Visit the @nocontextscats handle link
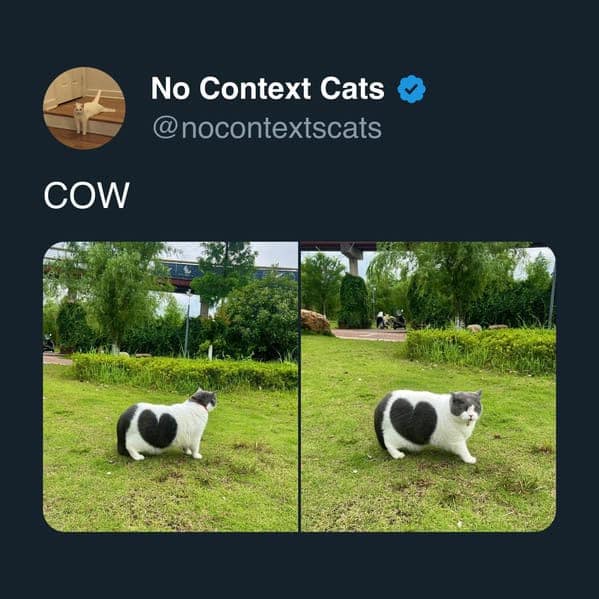 [x=267, y=128]
